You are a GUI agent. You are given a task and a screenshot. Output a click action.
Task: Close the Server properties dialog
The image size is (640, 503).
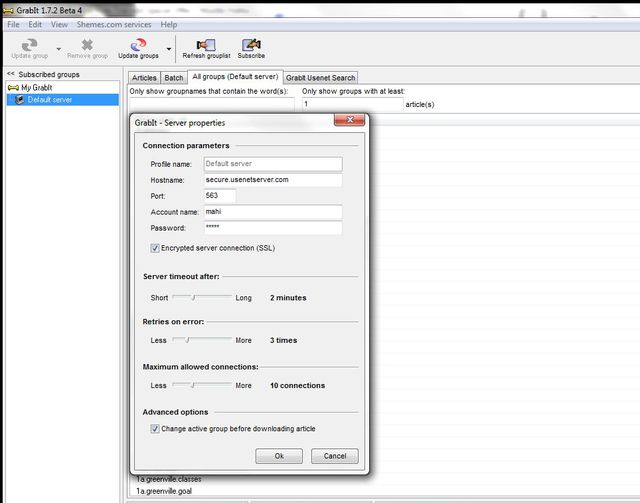click(x=349, y=120)
